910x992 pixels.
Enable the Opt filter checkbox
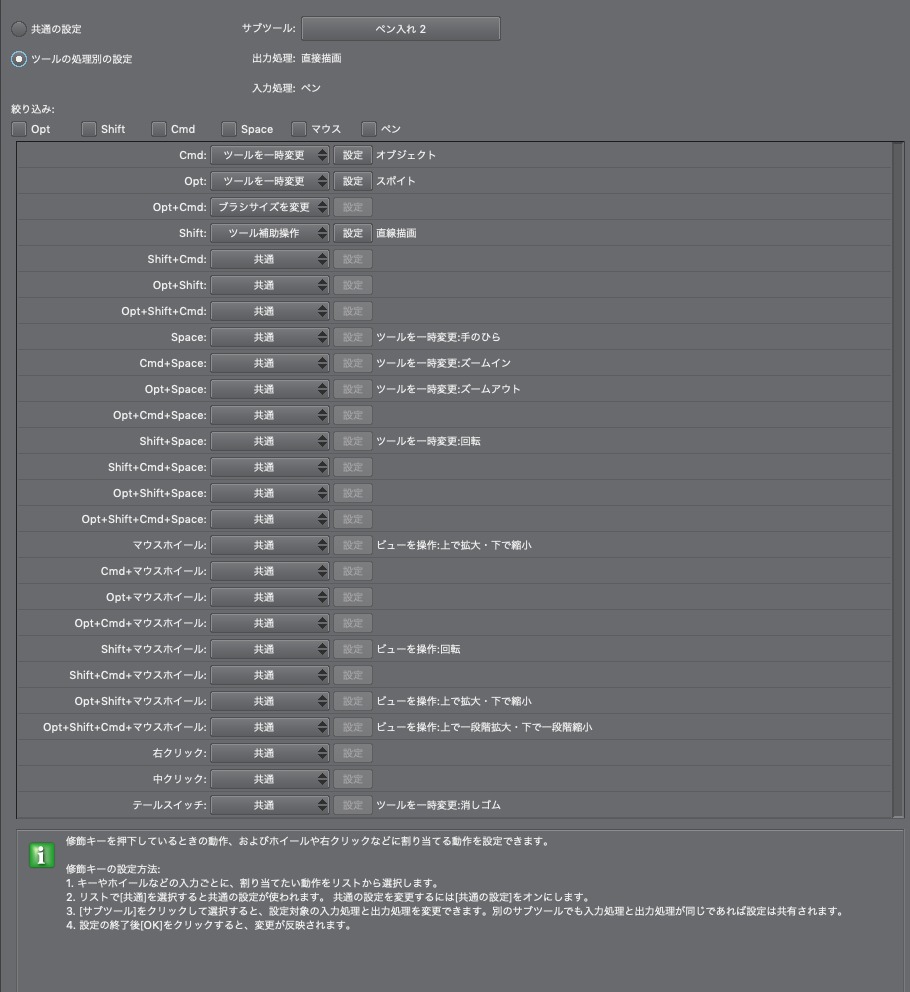[x=19, y=129]
